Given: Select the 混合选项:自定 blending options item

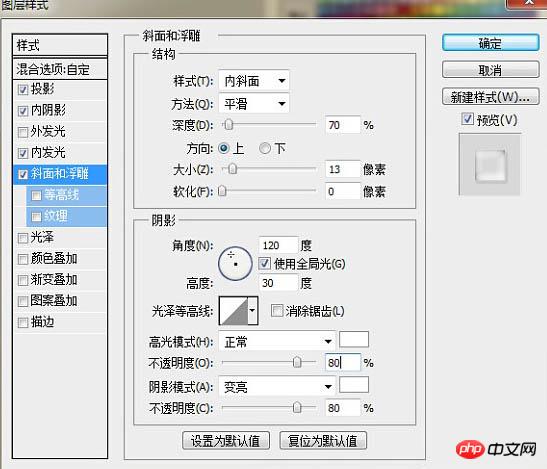Looking at the screenshot, I should tap(60, 69).
